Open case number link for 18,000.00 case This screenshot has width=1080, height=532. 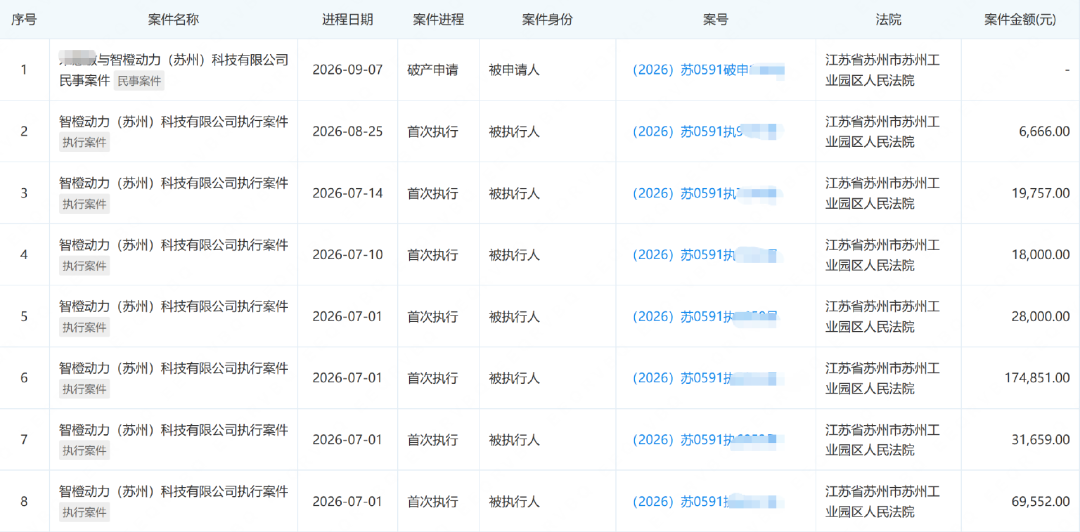click(707, 254)
